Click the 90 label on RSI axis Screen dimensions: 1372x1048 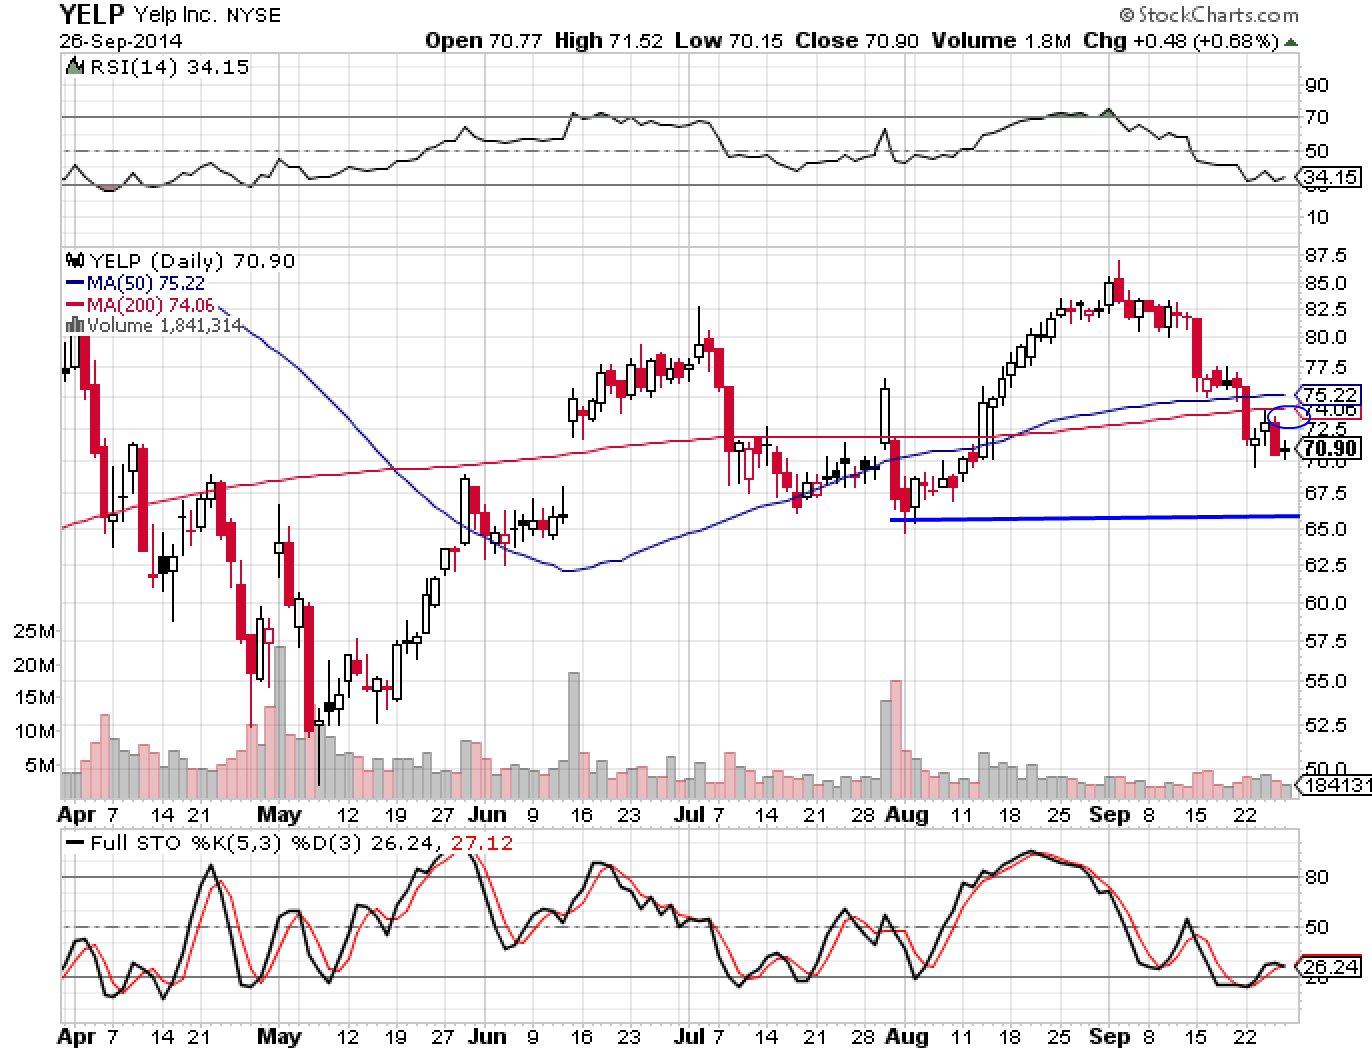pos(1318,85)
